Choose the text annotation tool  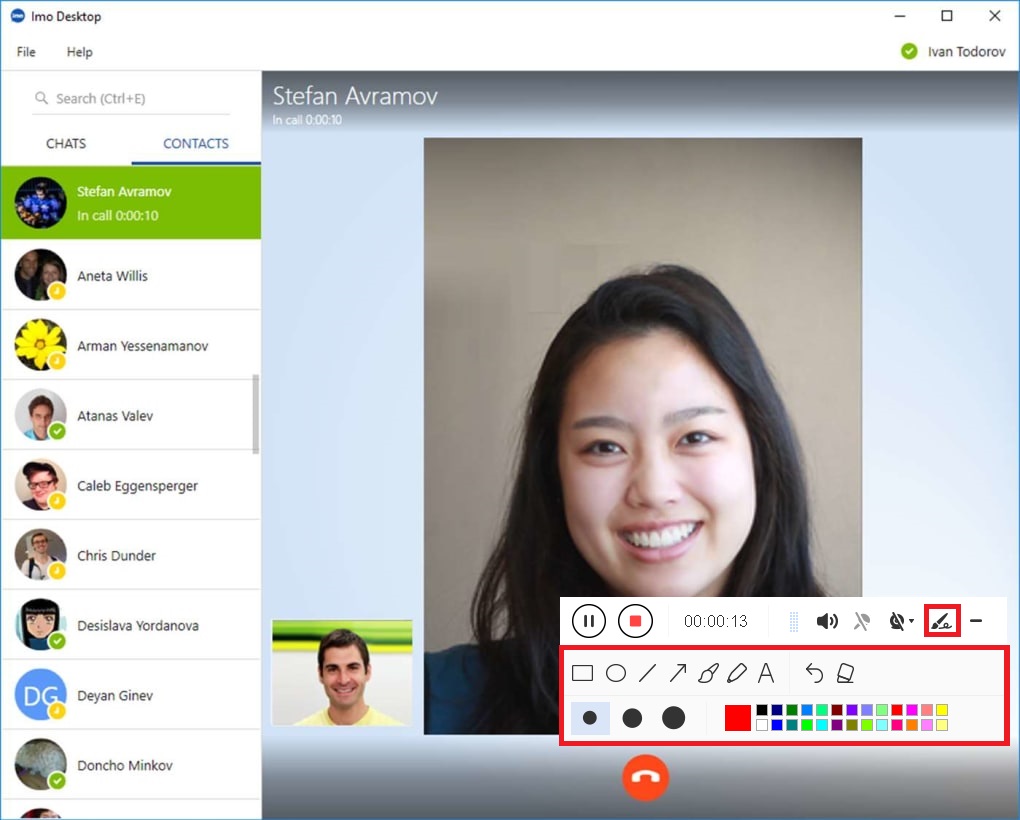(766, 672)
